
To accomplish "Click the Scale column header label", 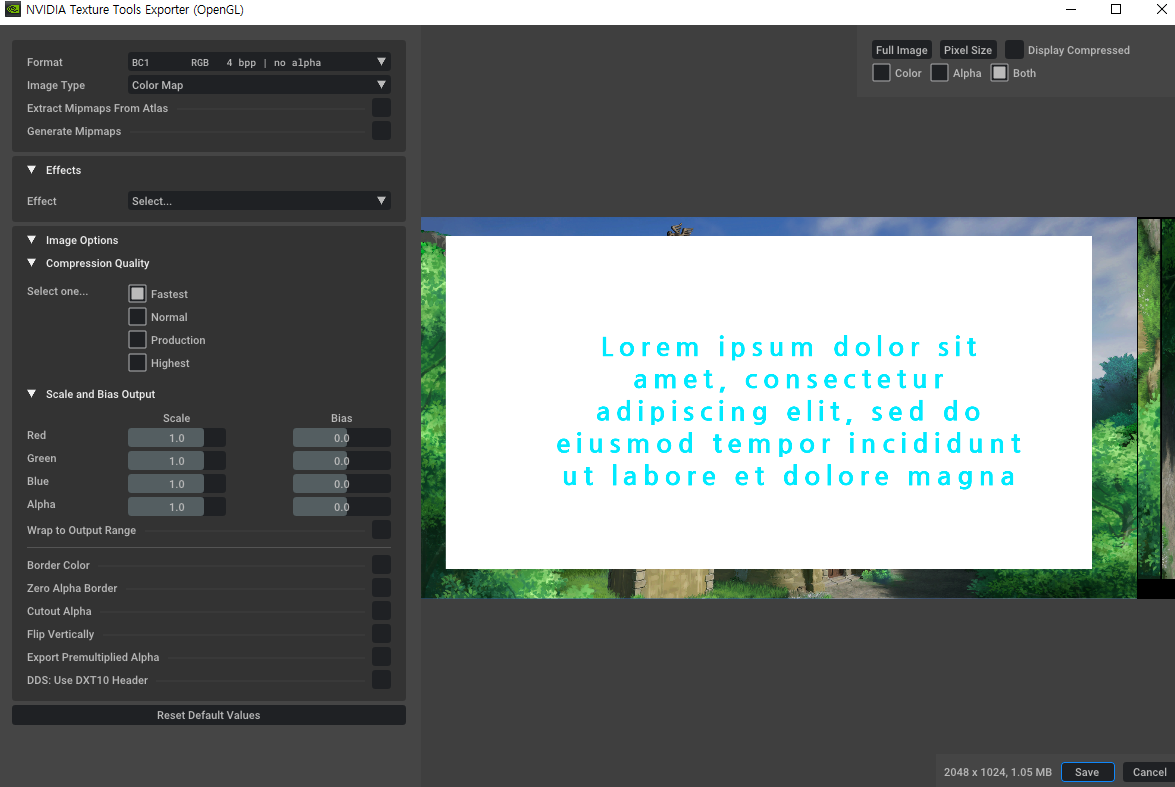I will pyautogui.click(x=177, y=418).
